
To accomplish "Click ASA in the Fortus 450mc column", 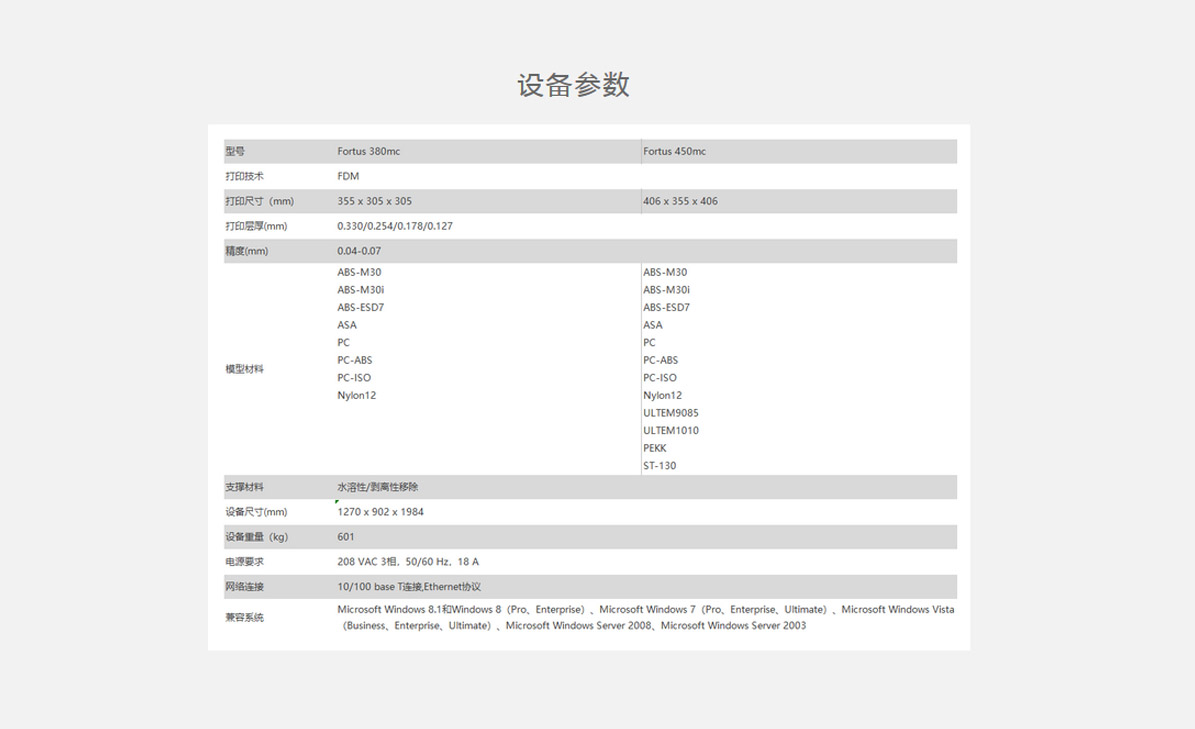I will click(x=652, y=325).
